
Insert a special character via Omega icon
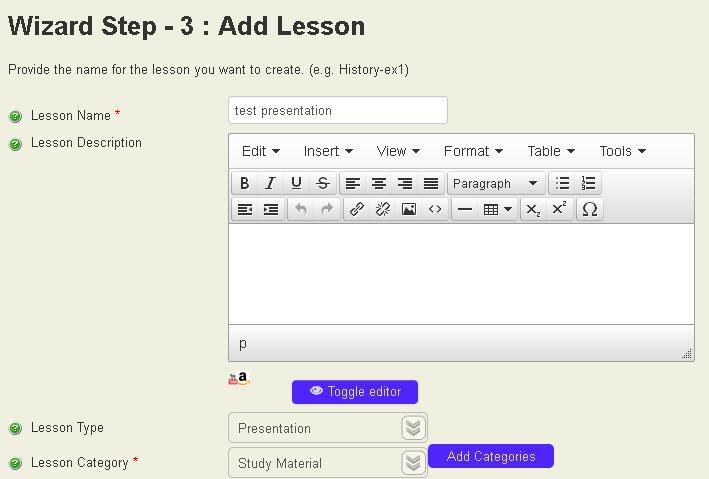[590, 209]
